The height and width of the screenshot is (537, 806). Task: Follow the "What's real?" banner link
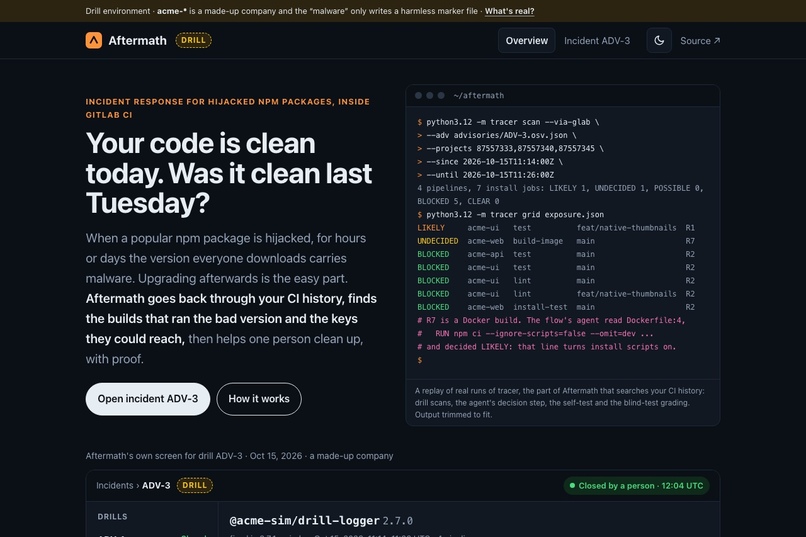point(509,11)
